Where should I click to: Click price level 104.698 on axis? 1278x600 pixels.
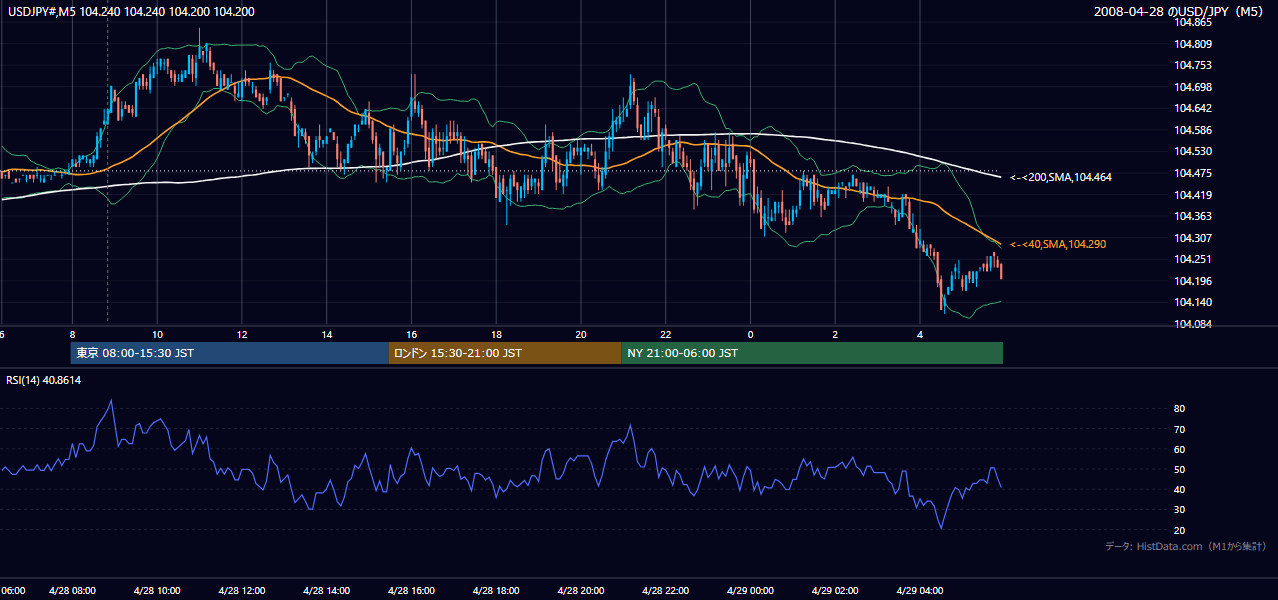(1193, 87)
